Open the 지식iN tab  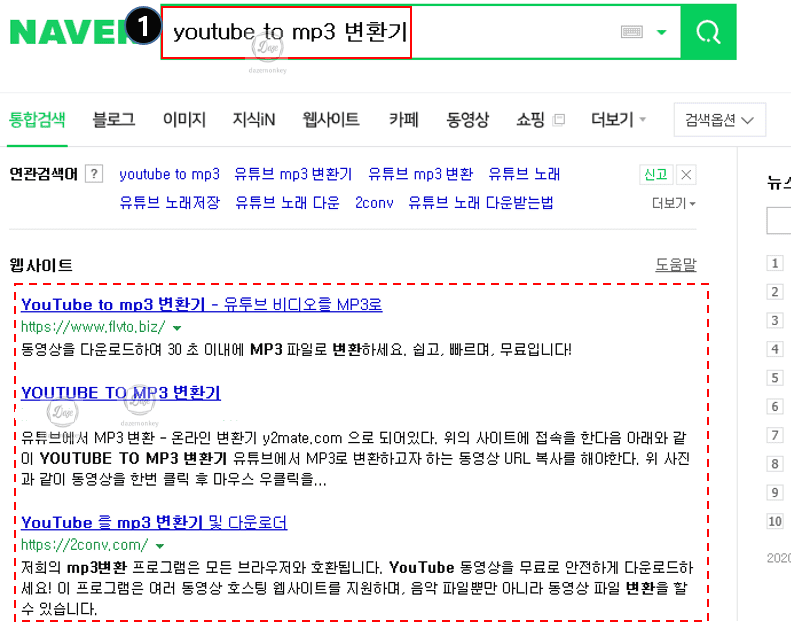(254, 120)
